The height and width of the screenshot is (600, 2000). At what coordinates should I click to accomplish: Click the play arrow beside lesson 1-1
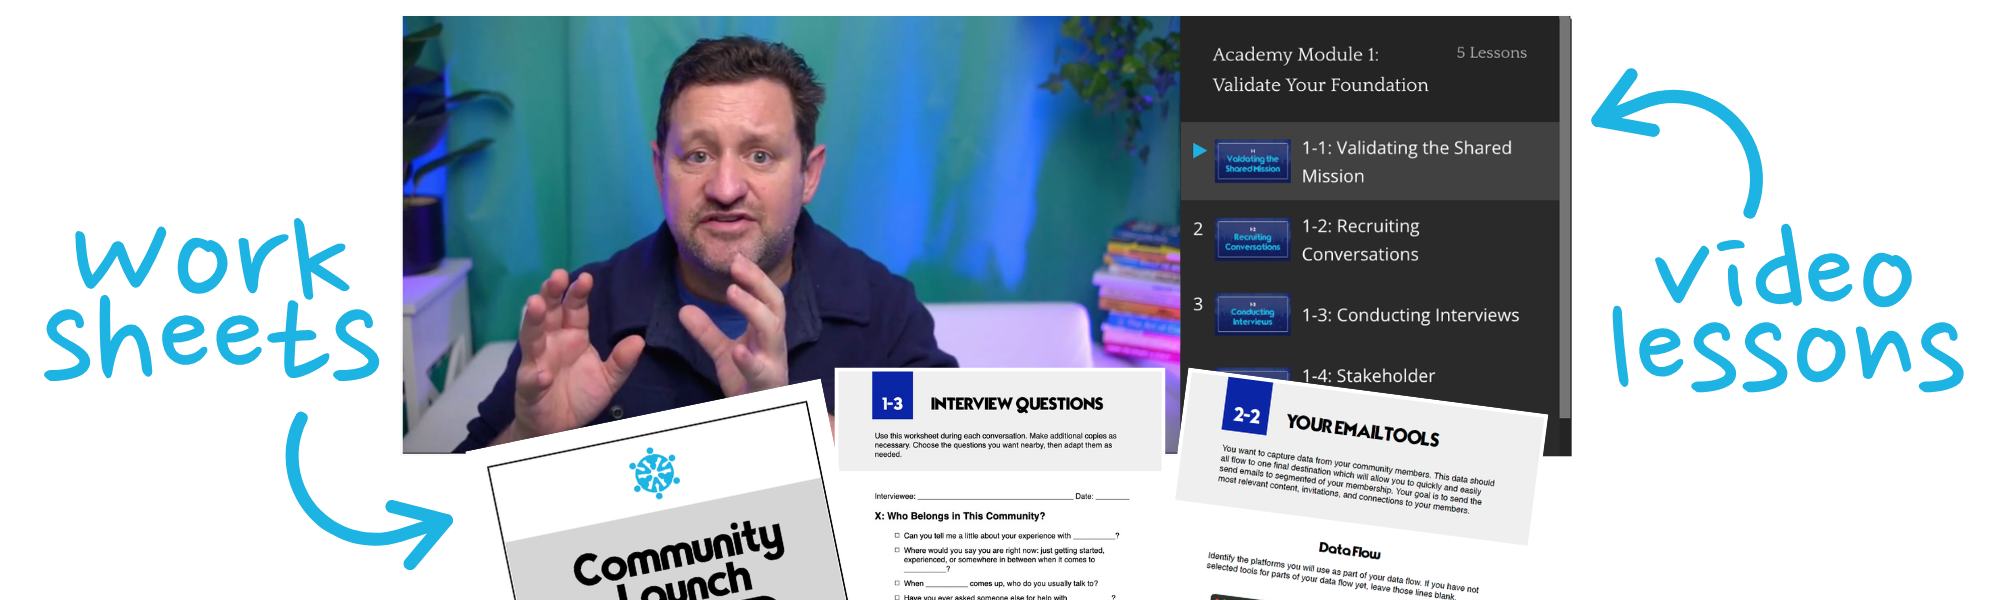1199,151
